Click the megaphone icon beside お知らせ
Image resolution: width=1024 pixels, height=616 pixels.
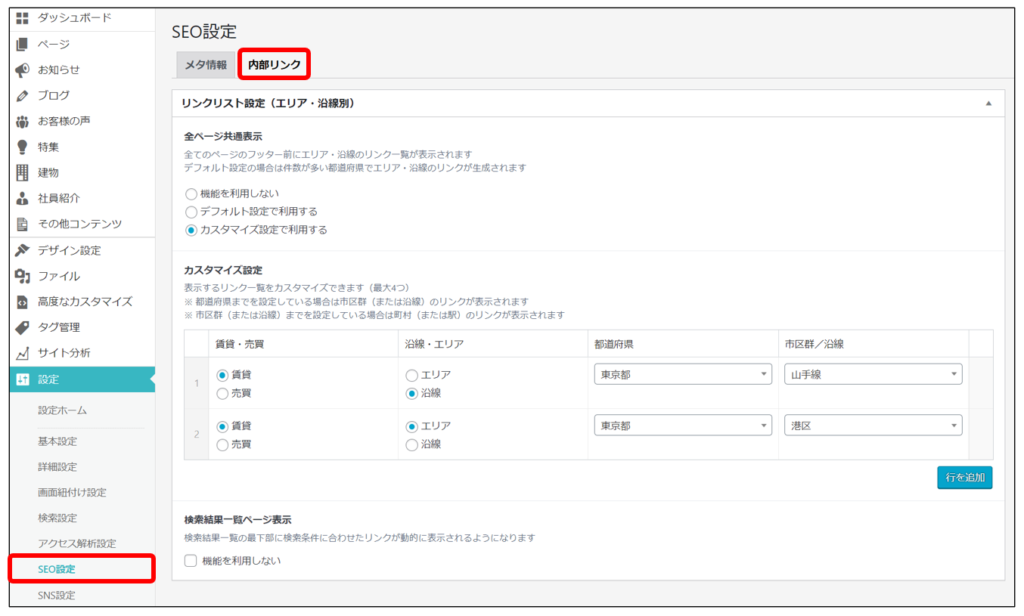pyautogui.click(x=22, y=69)
